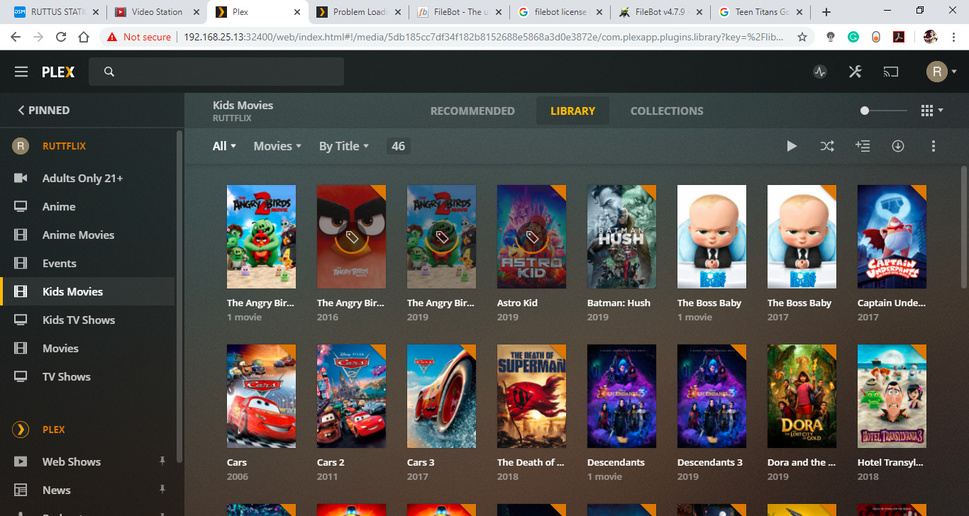Open a new browser tab
The width and height of the screenshot is (969, 516).
826,12
